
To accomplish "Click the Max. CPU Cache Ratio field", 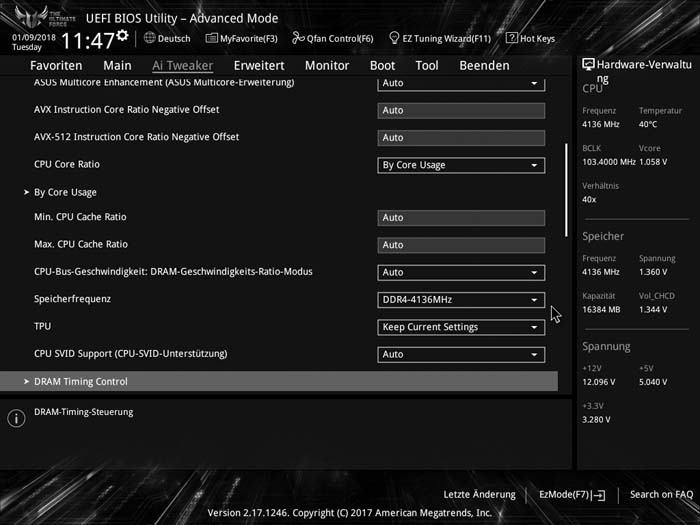I will [x=461, y=245].
